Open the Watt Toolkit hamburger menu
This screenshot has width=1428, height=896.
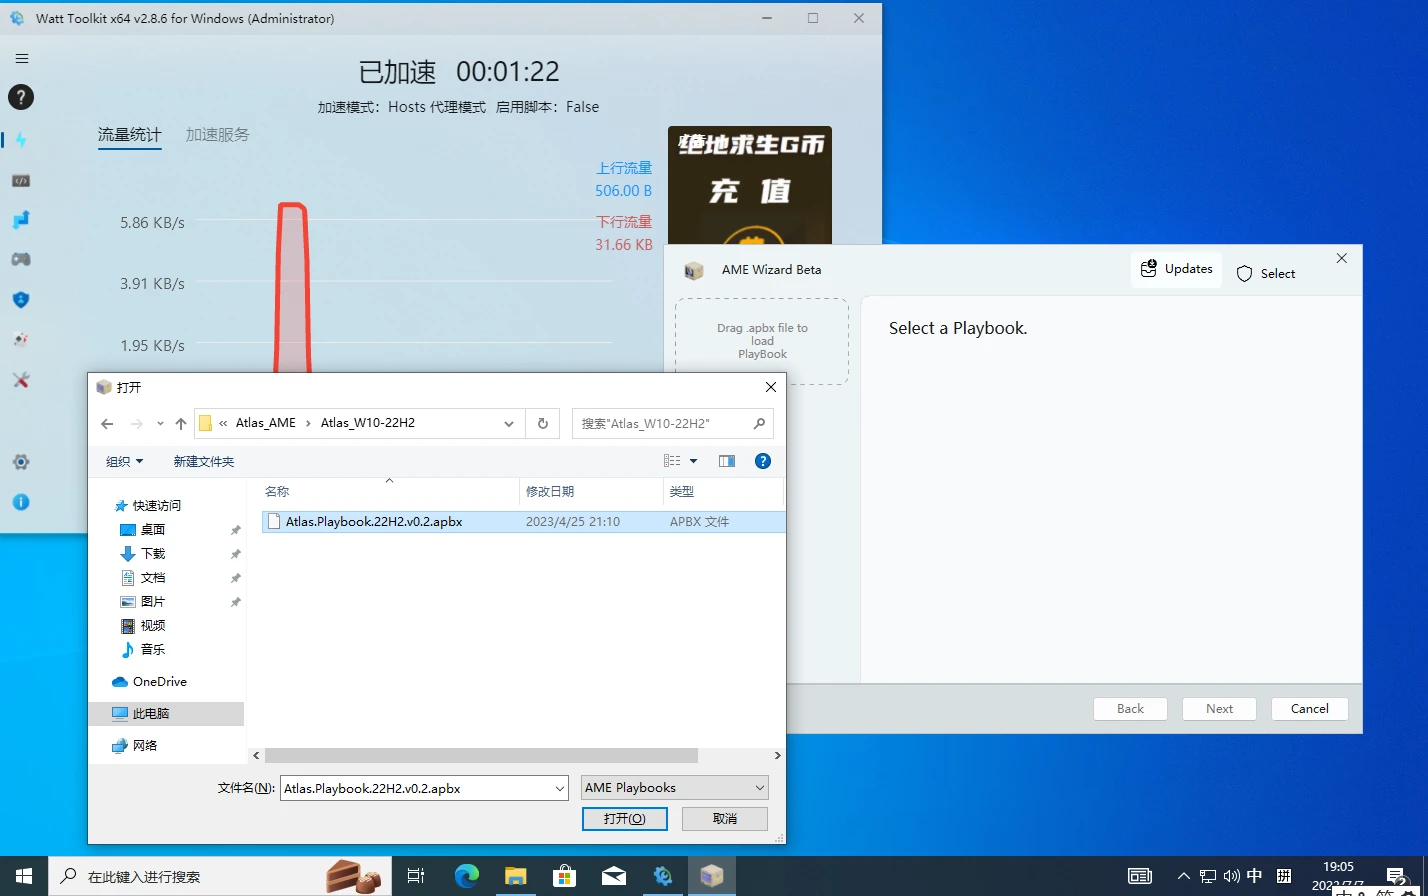pos(21,59)
